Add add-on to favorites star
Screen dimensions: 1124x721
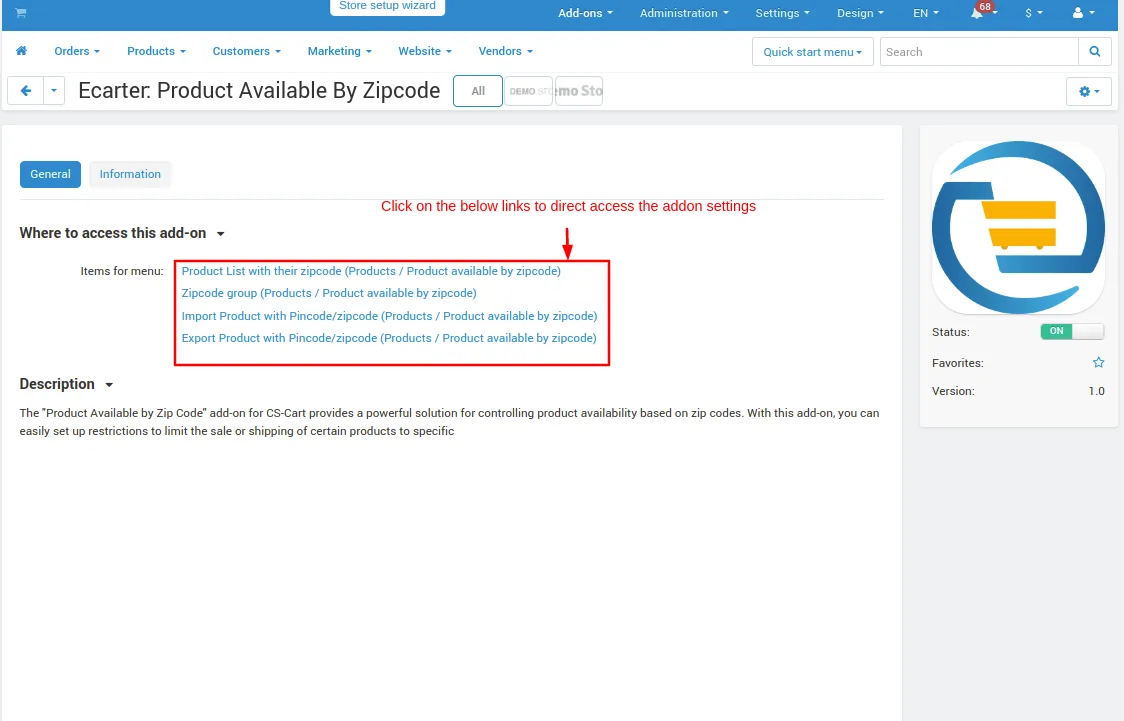[x=1098, y=363]
